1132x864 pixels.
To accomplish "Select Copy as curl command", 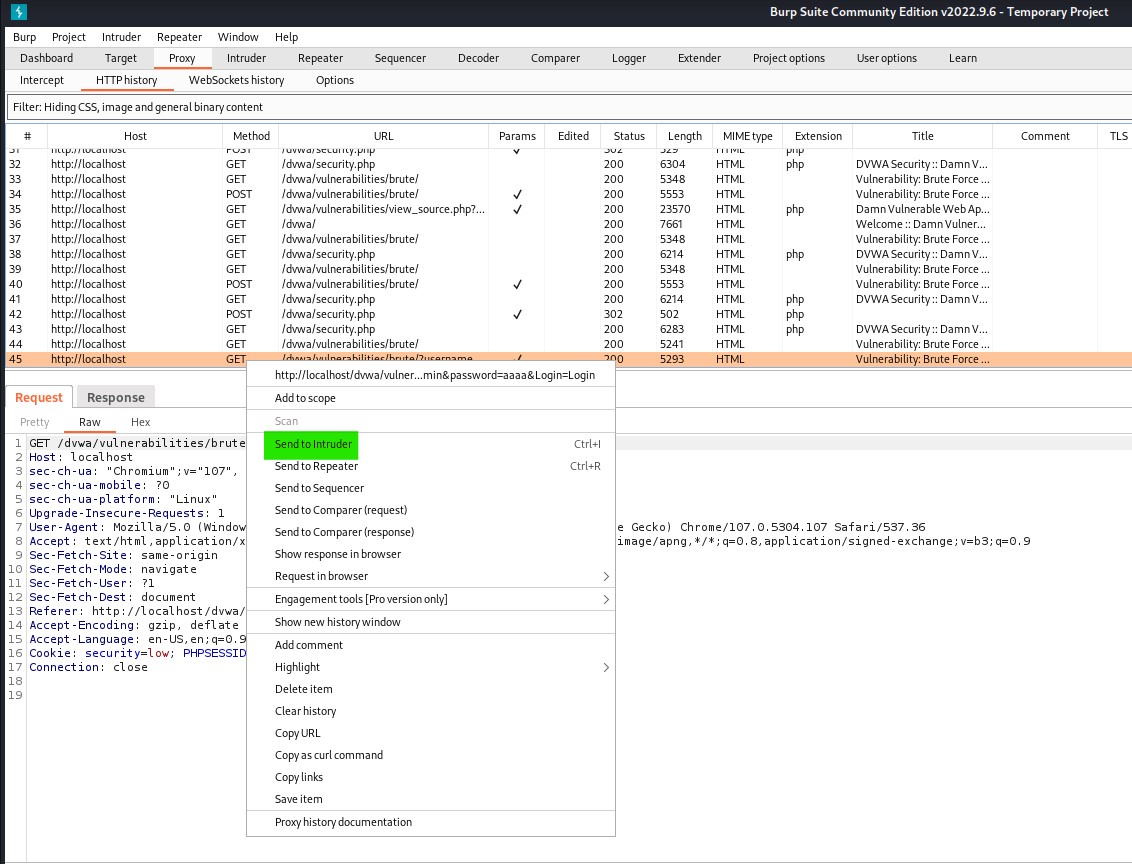I will 431,755.
